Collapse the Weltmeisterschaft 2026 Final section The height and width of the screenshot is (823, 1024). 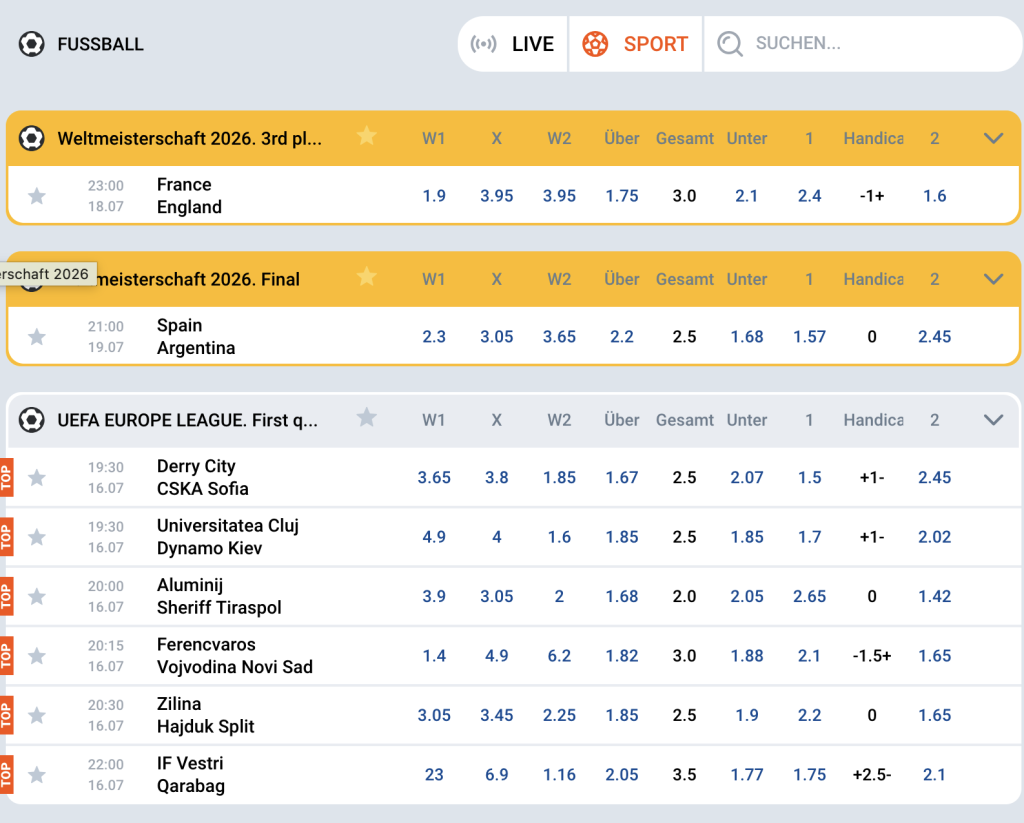click(993, 279)
